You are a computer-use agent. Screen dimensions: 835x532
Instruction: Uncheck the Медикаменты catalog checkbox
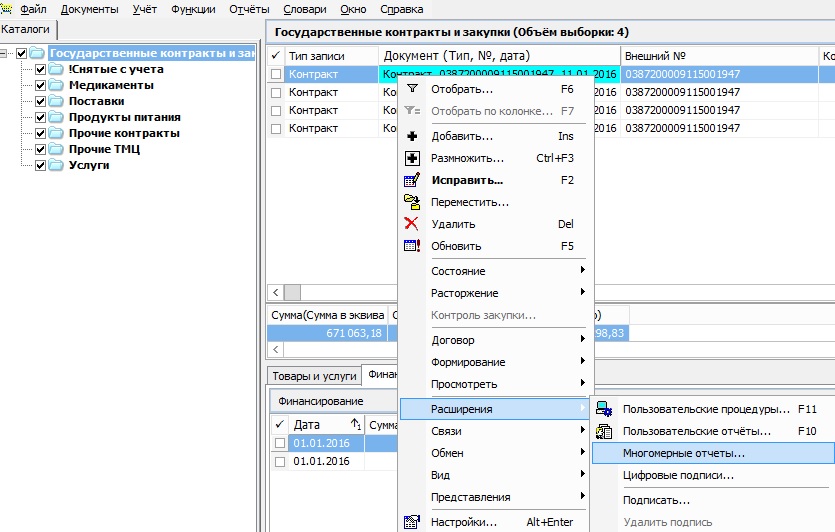pos(41,85)
